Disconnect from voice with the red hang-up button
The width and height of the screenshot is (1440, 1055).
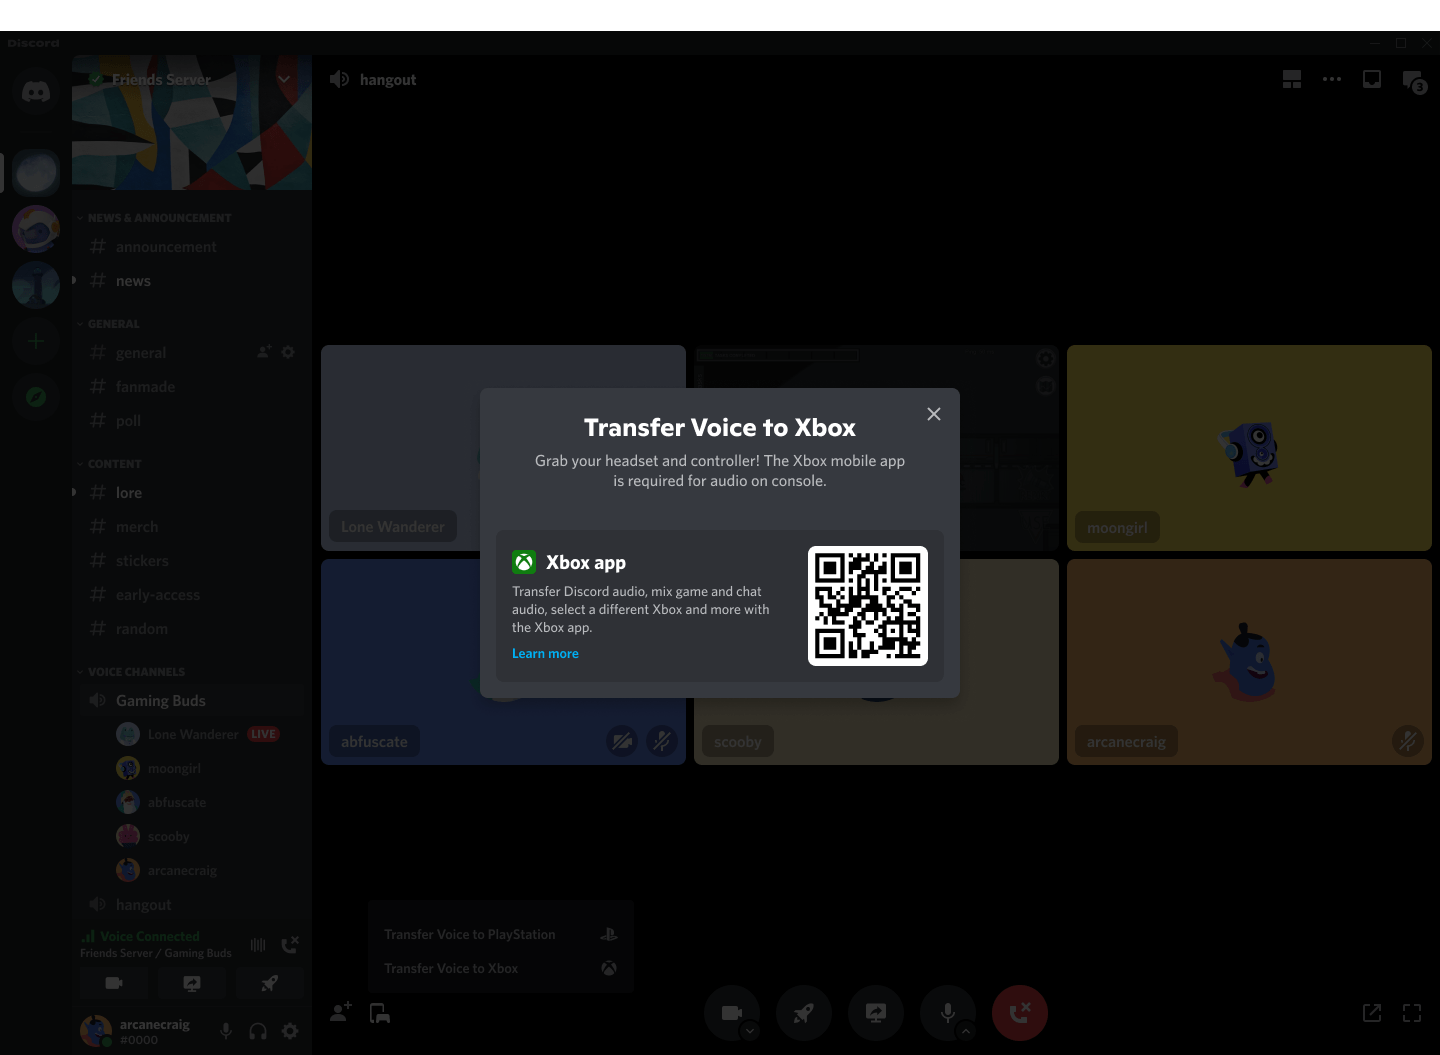[1020, 1012]
